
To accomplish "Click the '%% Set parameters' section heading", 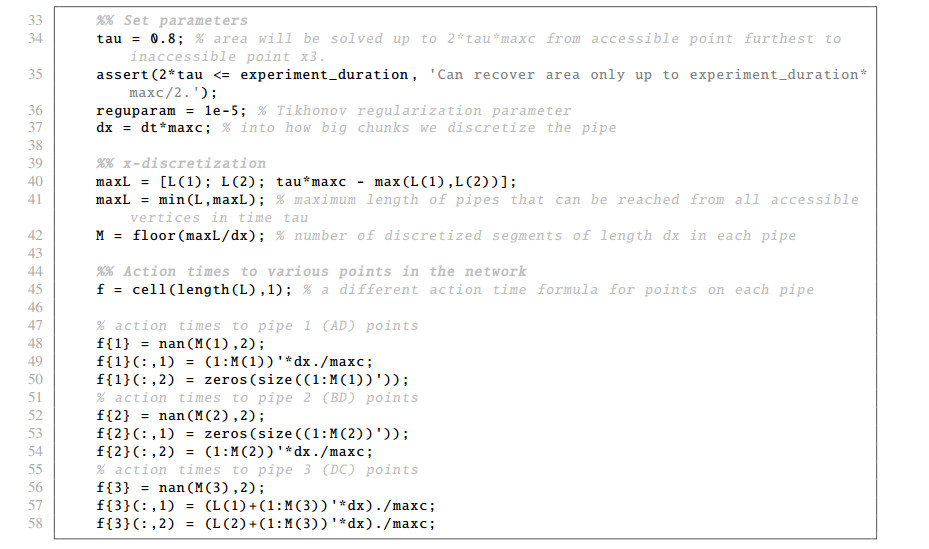I will (172, 20).
